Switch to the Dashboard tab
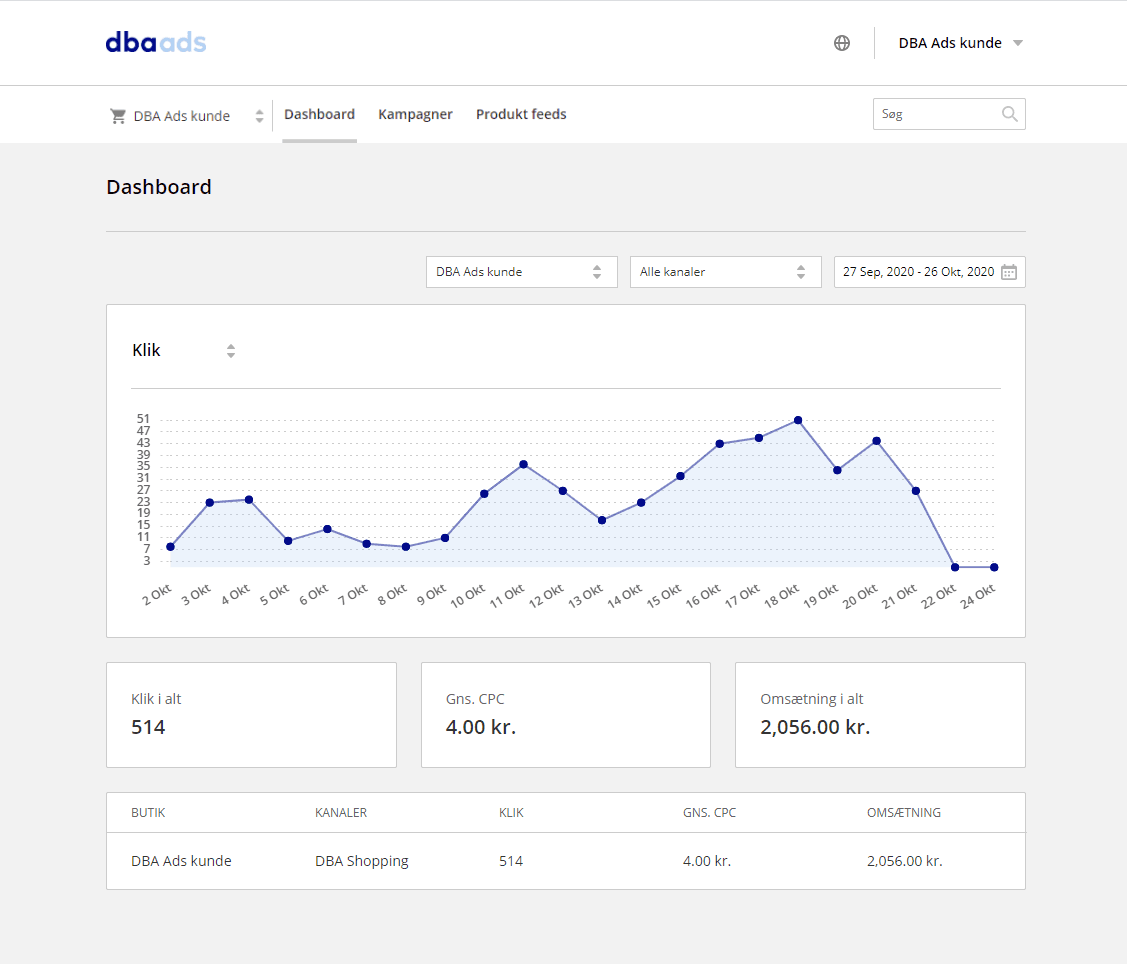The height and width of the screenshot is (964, 1127). point(319,114)
